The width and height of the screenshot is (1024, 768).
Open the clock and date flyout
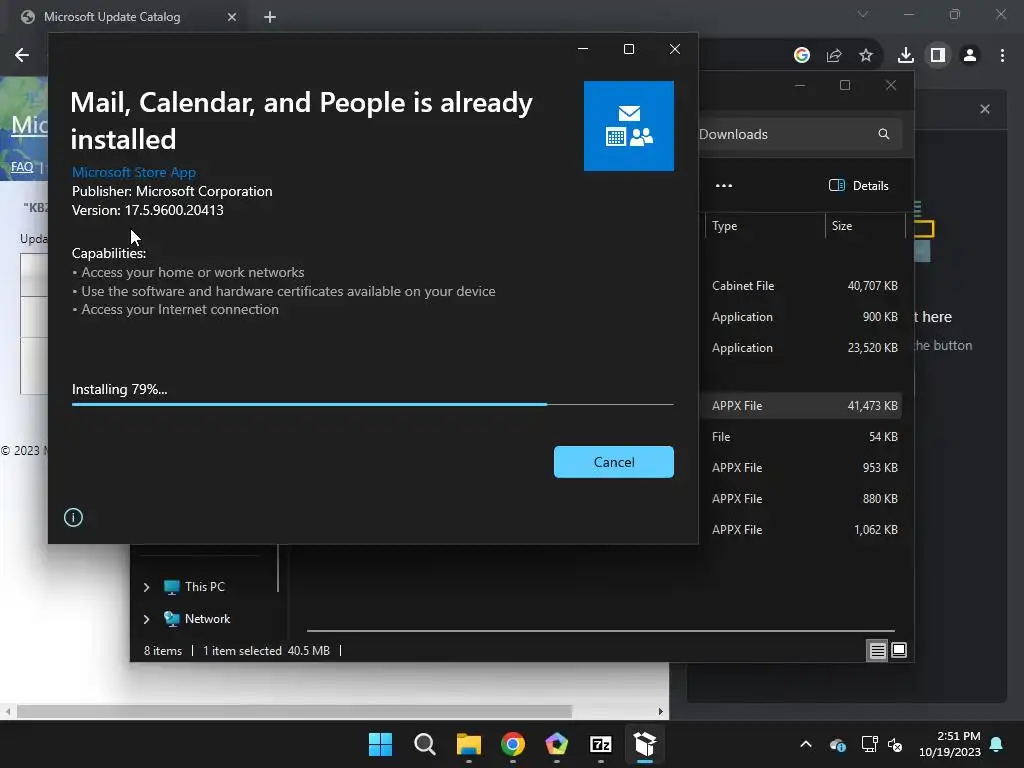[950, 744]
